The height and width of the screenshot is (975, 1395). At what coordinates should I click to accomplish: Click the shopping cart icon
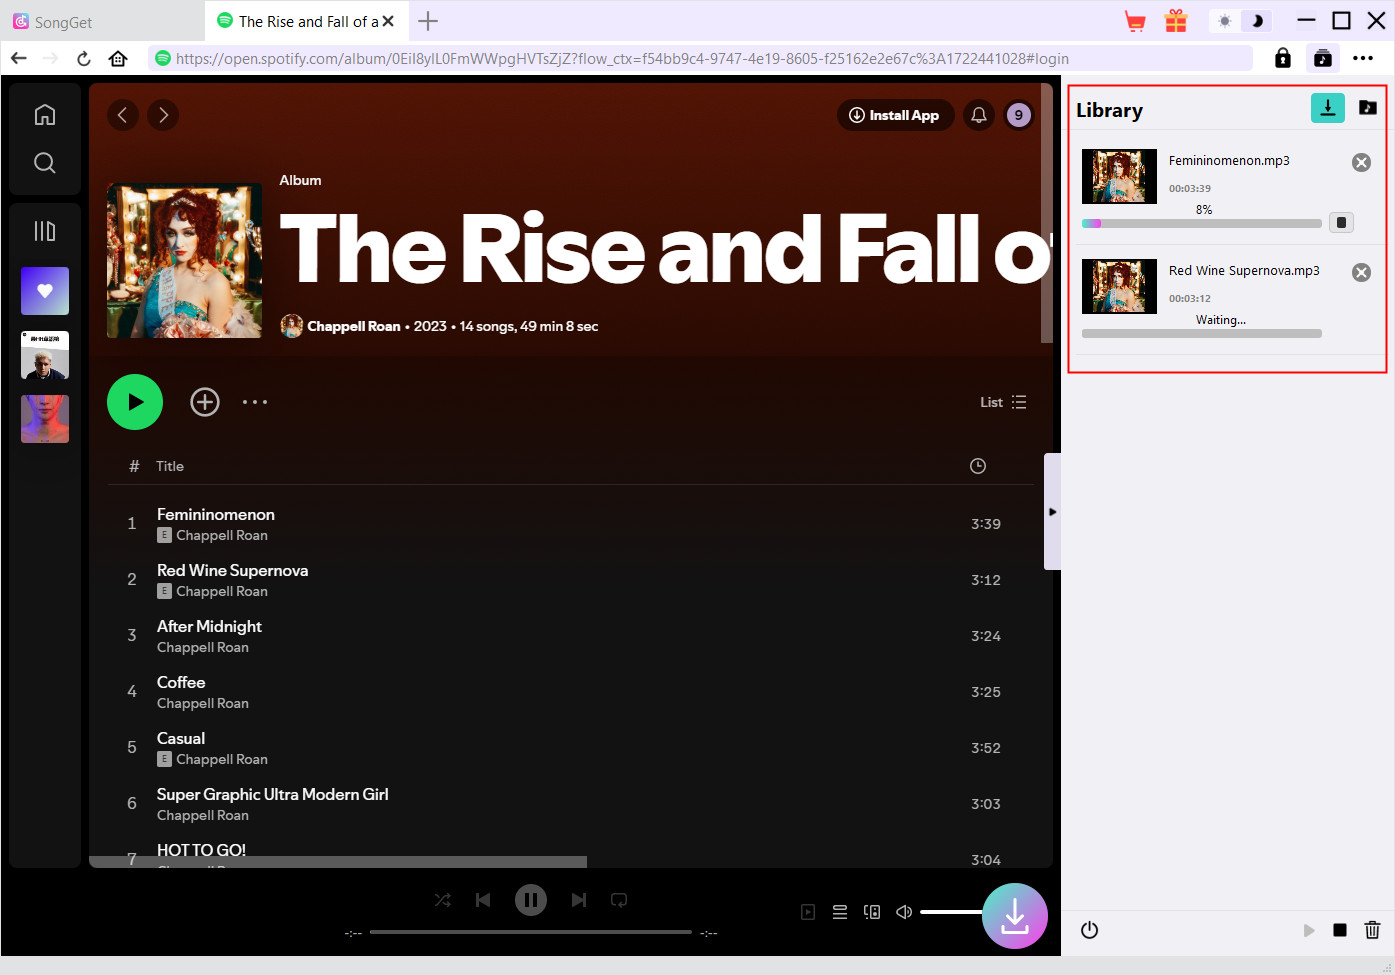point(1135,21)
